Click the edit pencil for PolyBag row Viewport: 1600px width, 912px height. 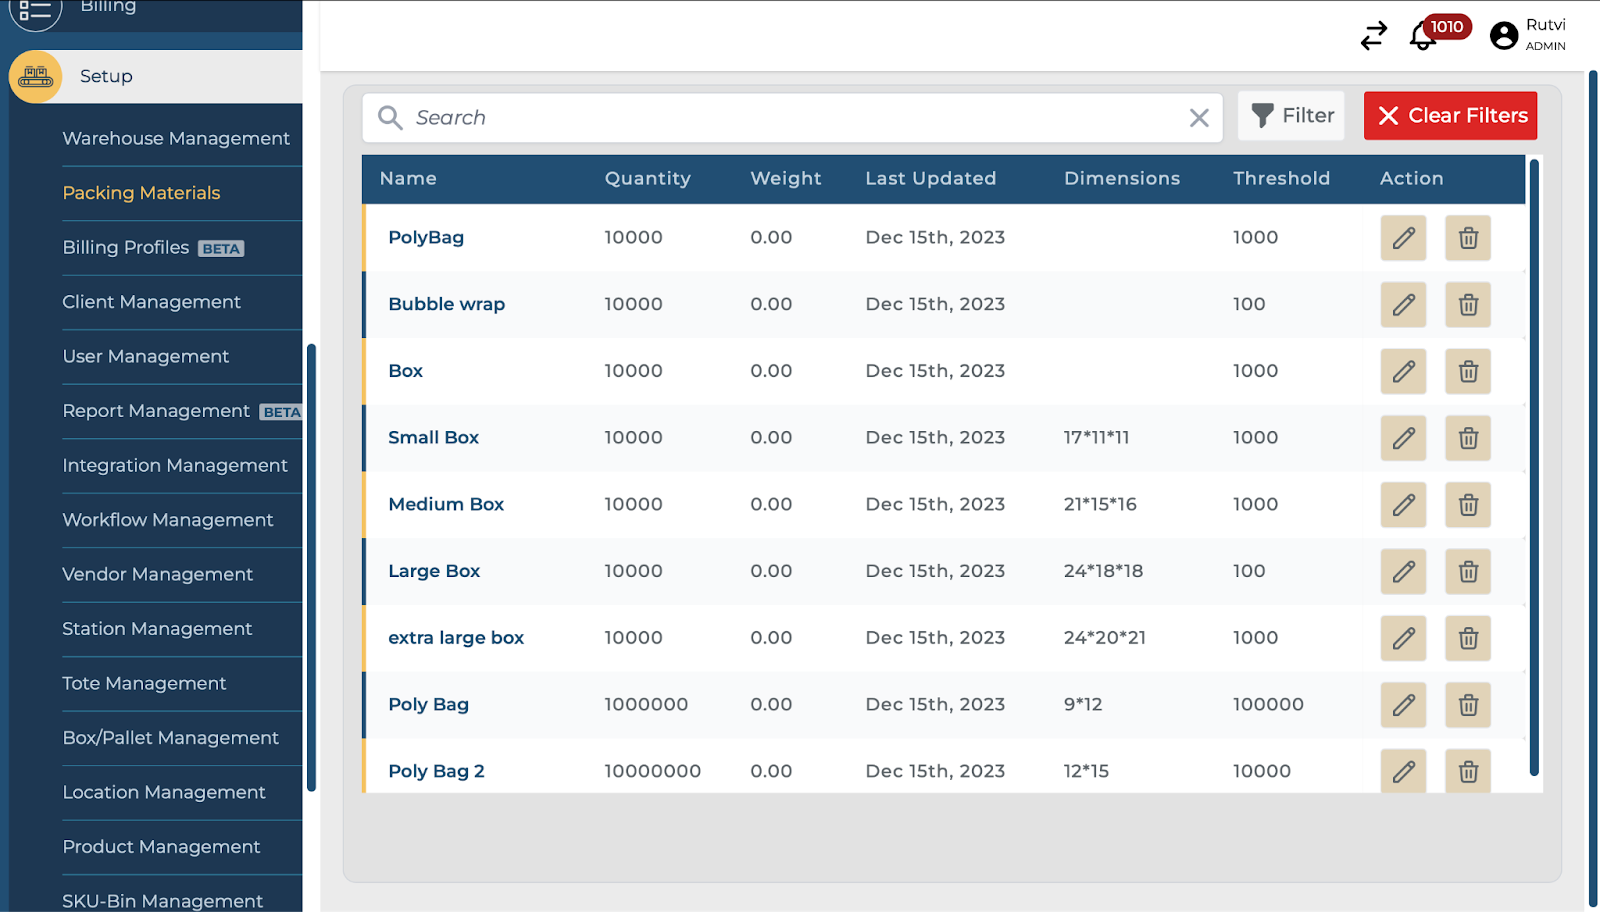(x=1403, y=238)
